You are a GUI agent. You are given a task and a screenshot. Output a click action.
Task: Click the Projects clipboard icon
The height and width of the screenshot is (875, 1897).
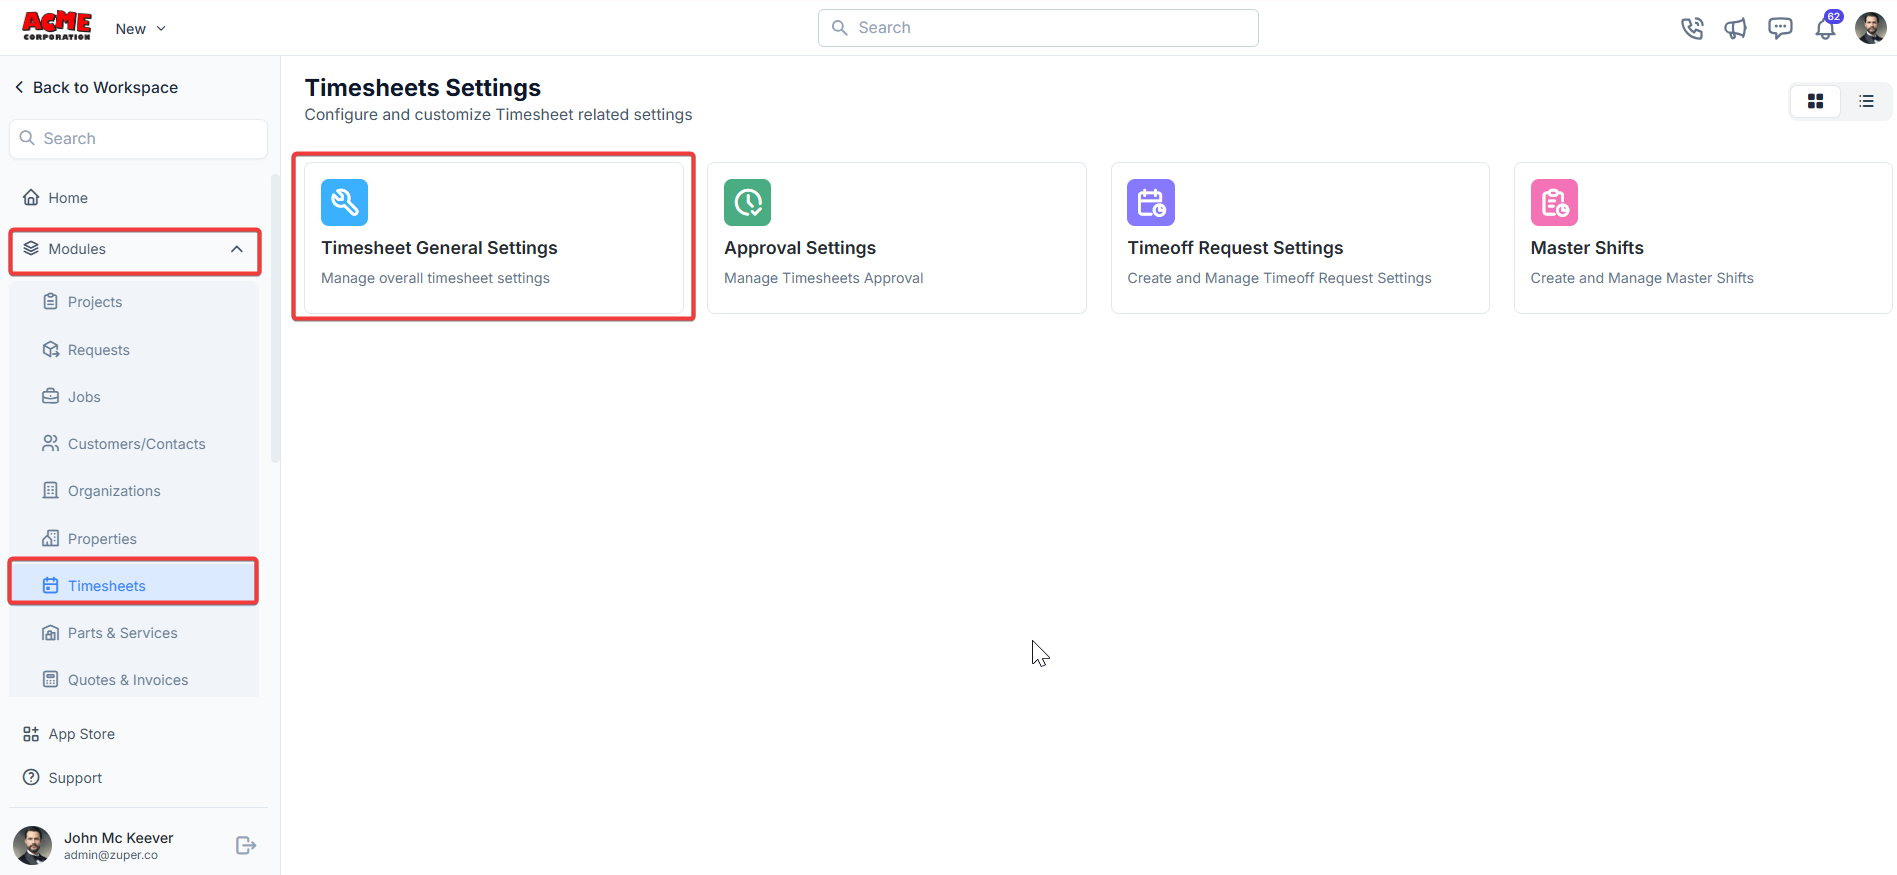tap(50, 302)
